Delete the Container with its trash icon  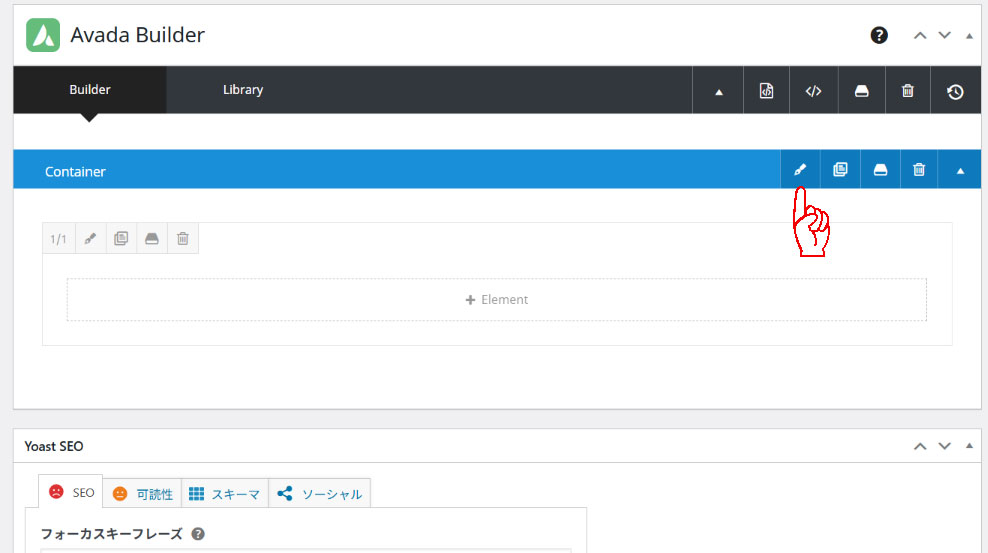click(x=919, y=170)
